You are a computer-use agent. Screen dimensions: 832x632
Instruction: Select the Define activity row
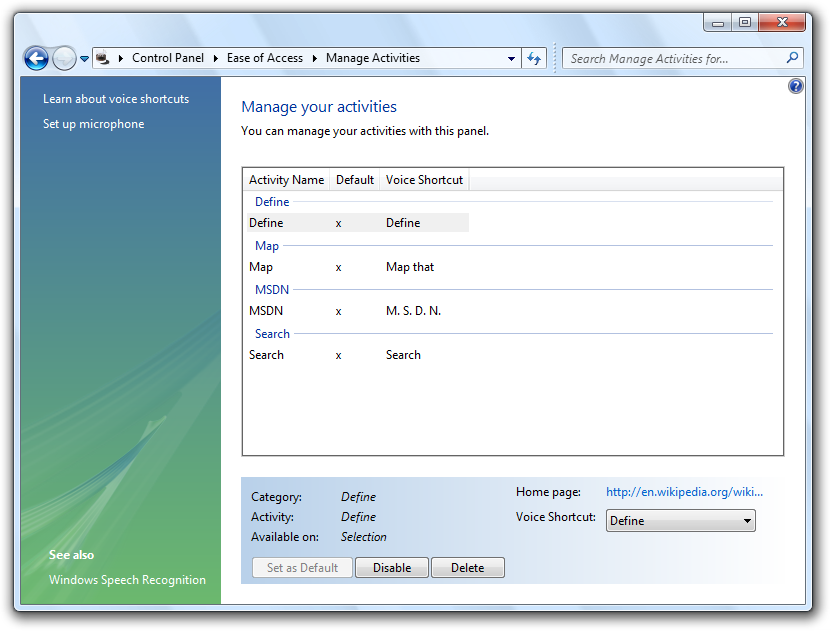point(357,223)
